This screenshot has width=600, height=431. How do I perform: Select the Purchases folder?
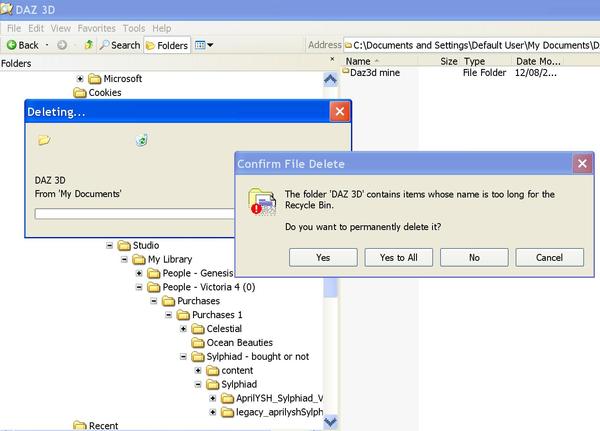(191, 301)
